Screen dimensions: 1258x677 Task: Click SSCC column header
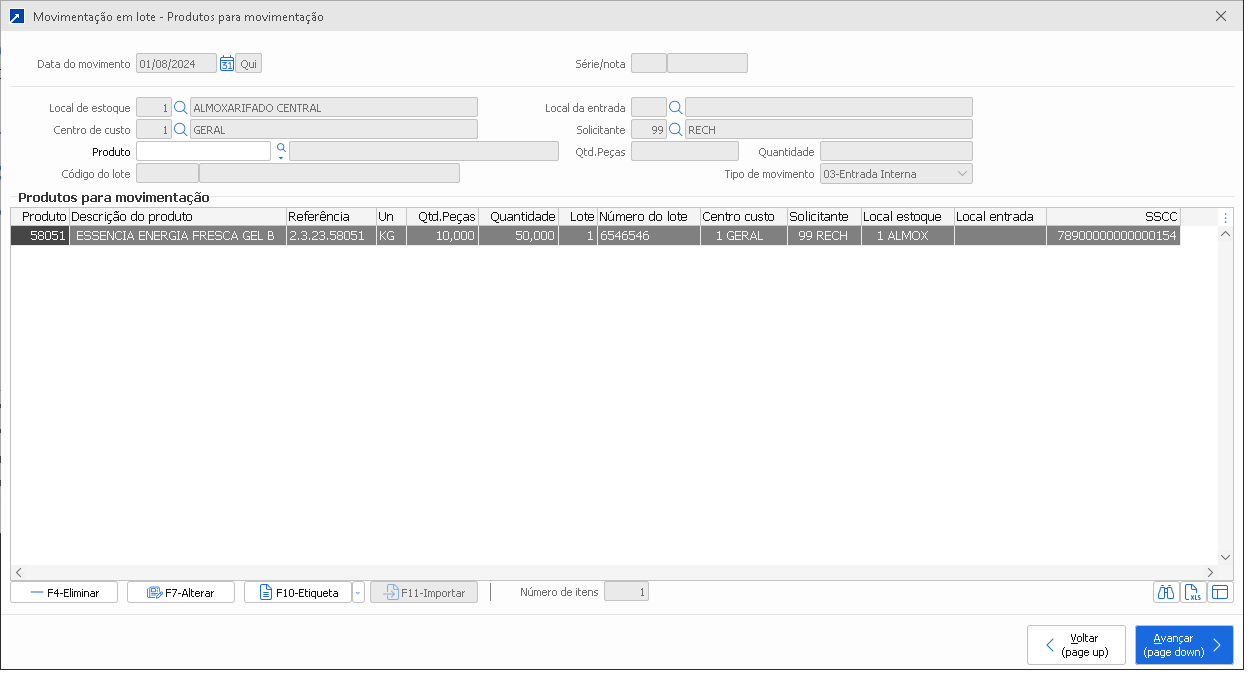[x=1114, y=217]
